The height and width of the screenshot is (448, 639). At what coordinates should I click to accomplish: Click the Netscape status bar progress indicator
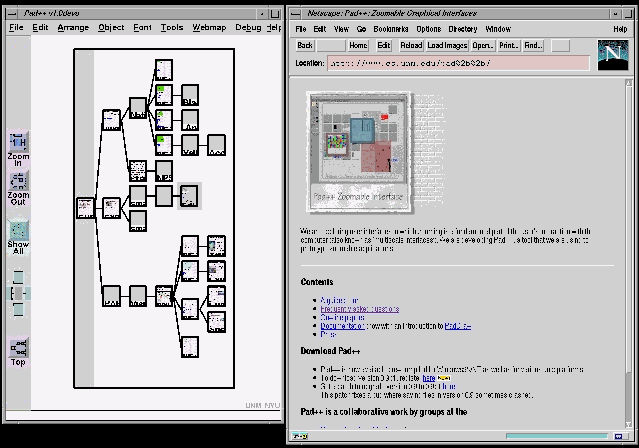tap(557, 436)
